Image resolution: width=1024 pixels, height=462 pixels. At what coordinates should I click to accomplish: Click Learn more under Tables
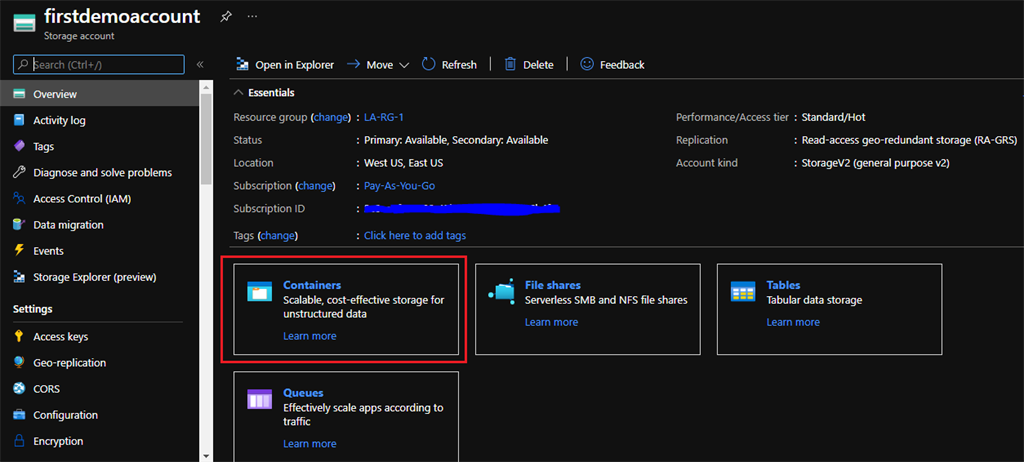[793, 322]
